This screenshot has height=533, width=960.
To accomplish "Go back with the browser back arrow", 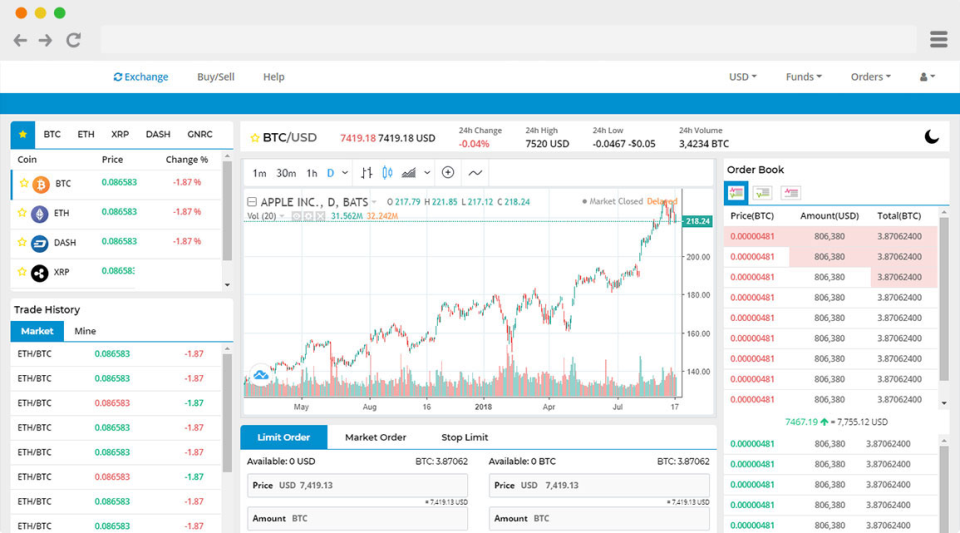I will point(20,40).
